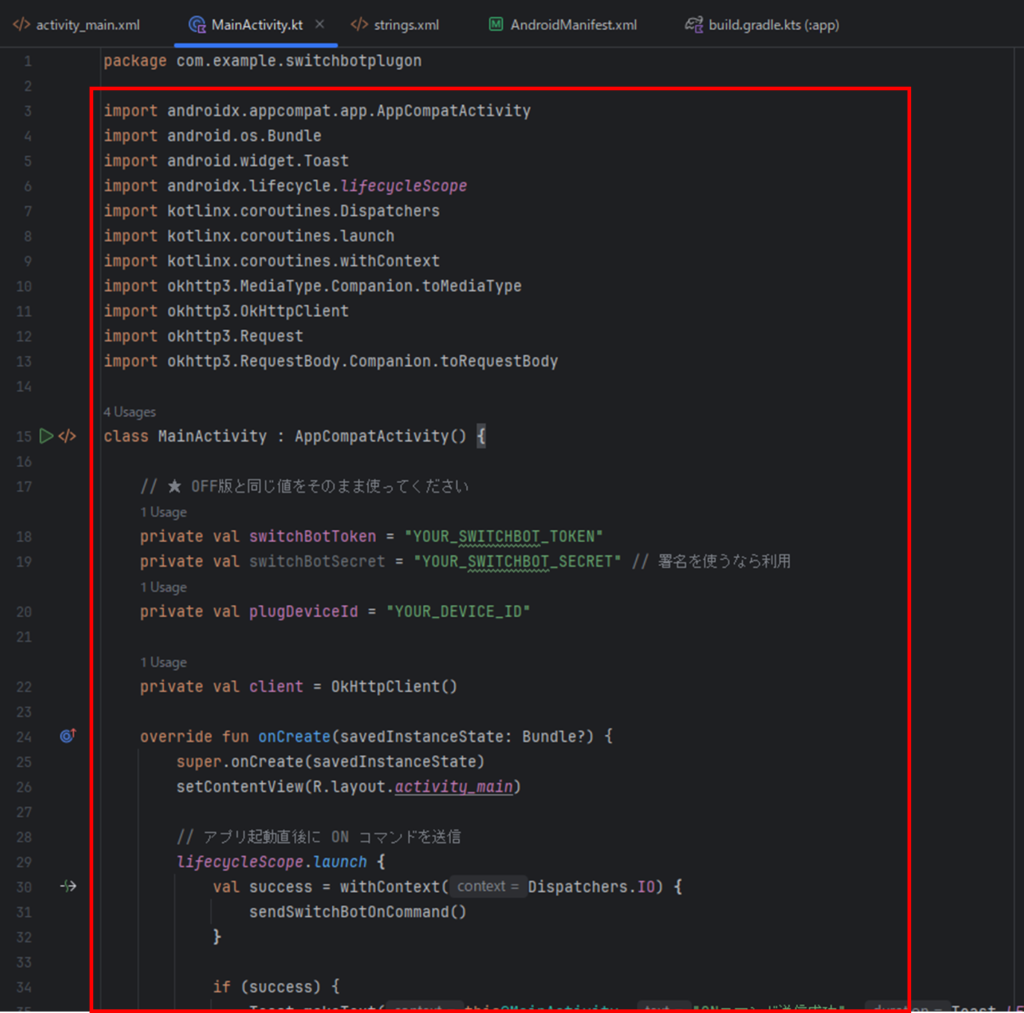This screenshot has height=1013, width=1024.
Task: Click the suspend call gutter icon at withContext
Action: pyautogui.click(x=67, y=886)
